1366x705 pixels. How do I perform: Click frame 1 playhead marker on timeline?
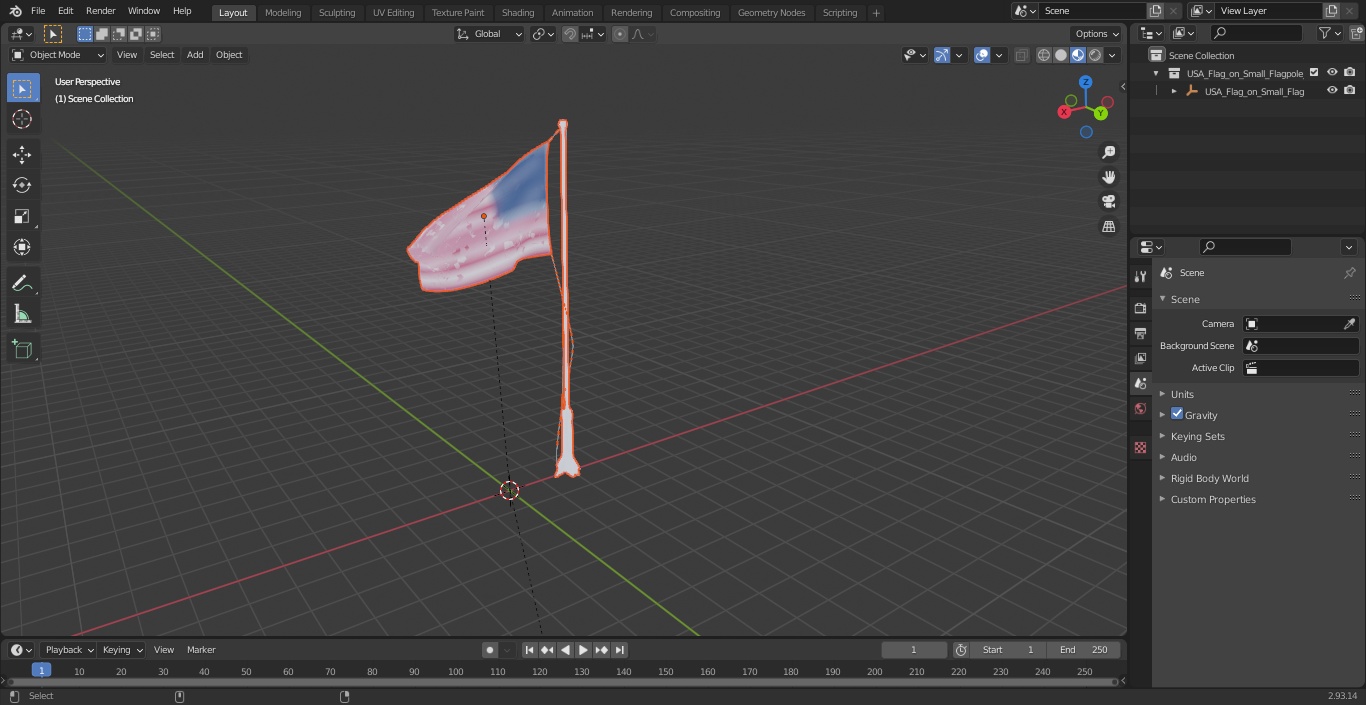(41, 671)
